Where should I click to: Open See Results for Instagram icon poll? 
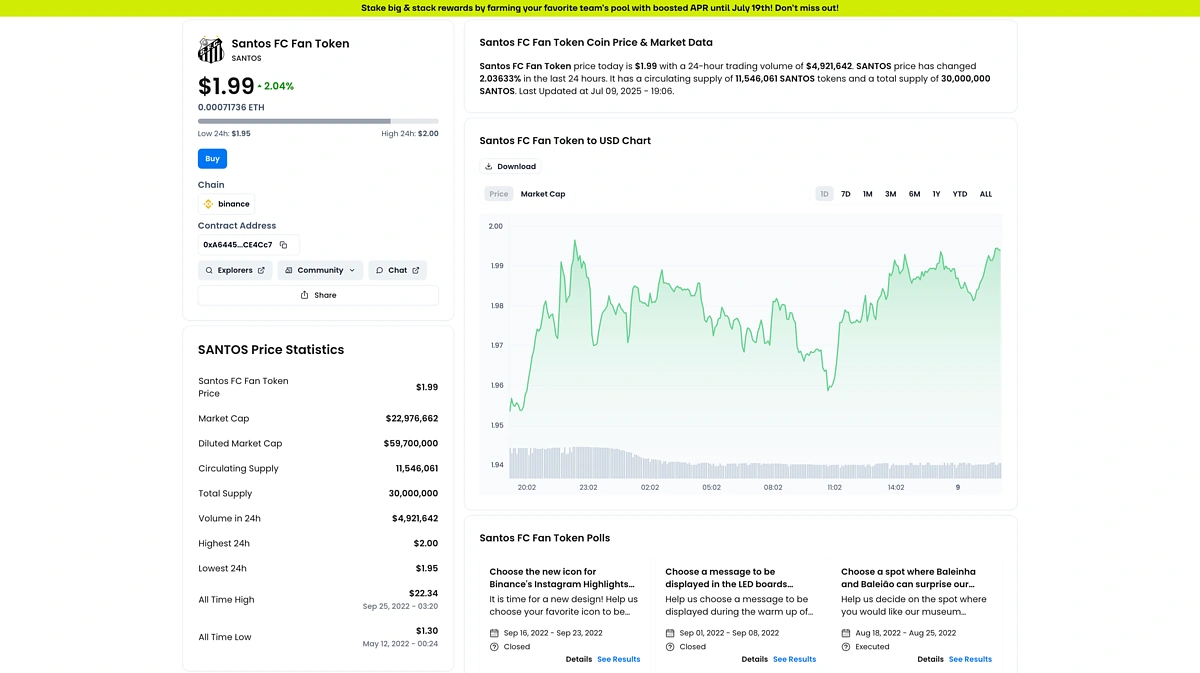click(x=618, y=660)
